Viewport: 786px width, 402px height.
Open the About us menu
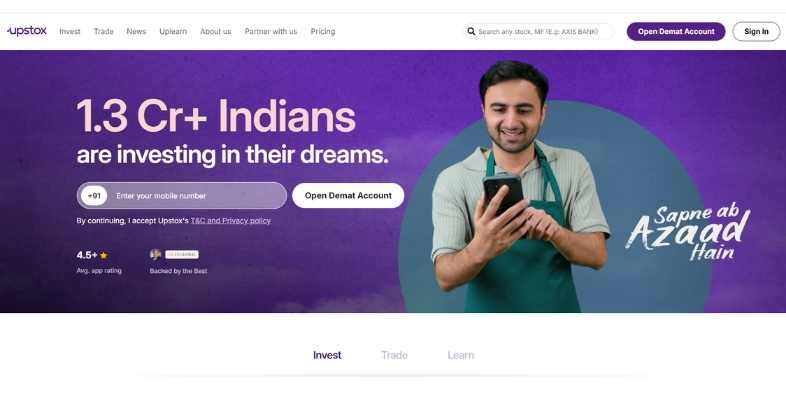[216, 32]
